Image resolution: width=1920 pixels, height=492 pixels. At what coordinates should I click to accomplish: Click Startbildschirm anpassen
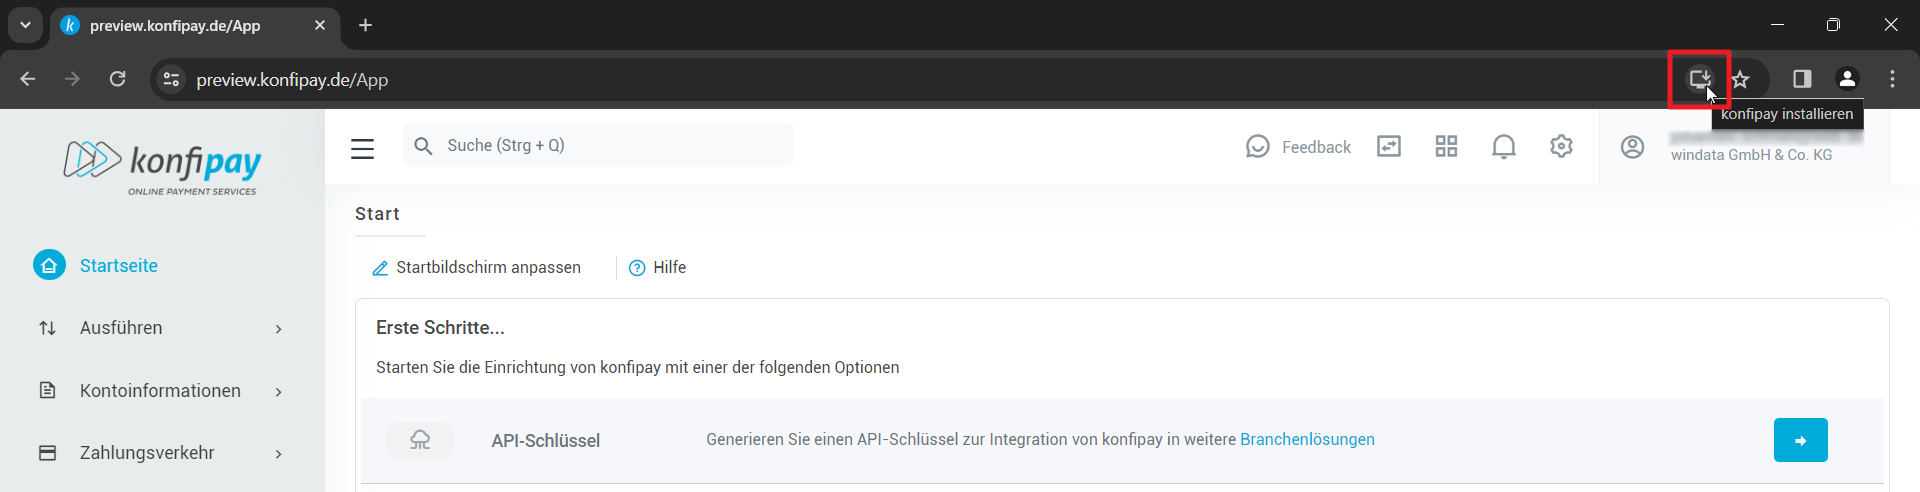[477, 268]
